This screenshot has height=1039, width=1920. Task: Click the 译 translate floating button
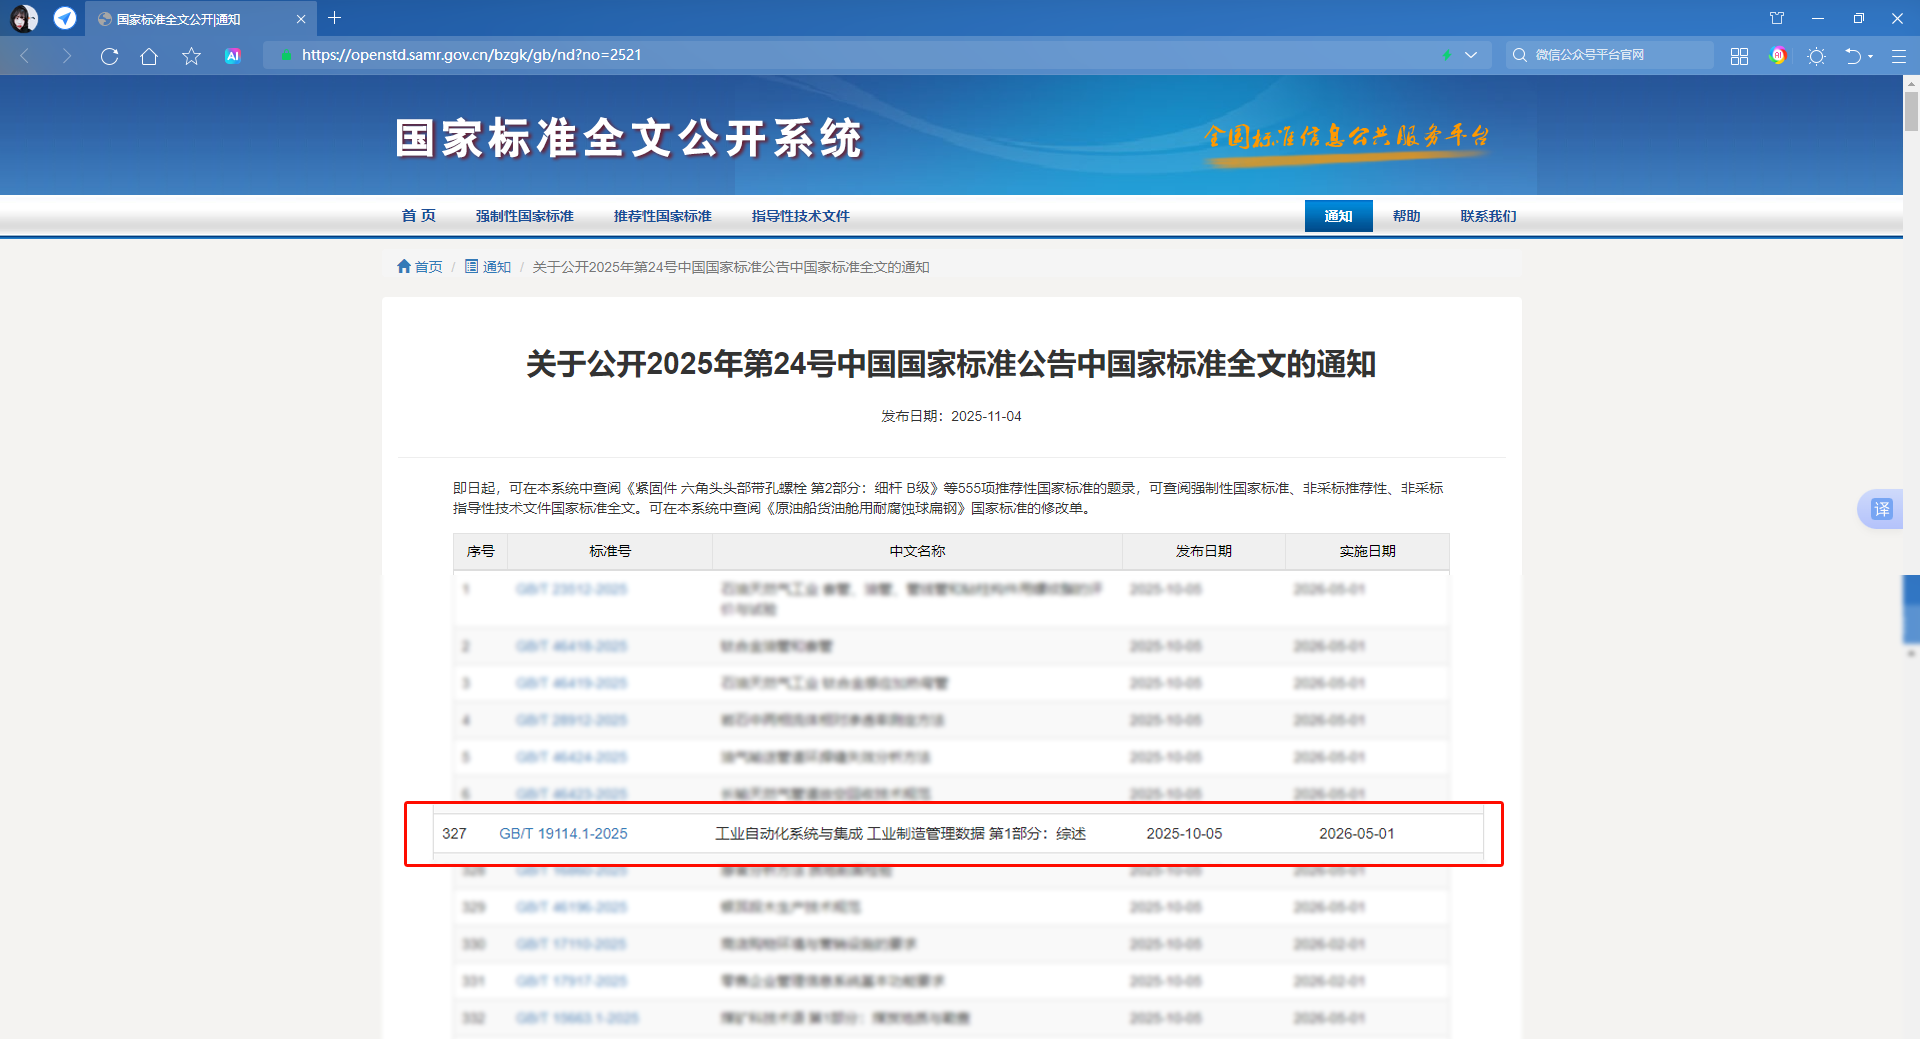[x=1881, y=509]
